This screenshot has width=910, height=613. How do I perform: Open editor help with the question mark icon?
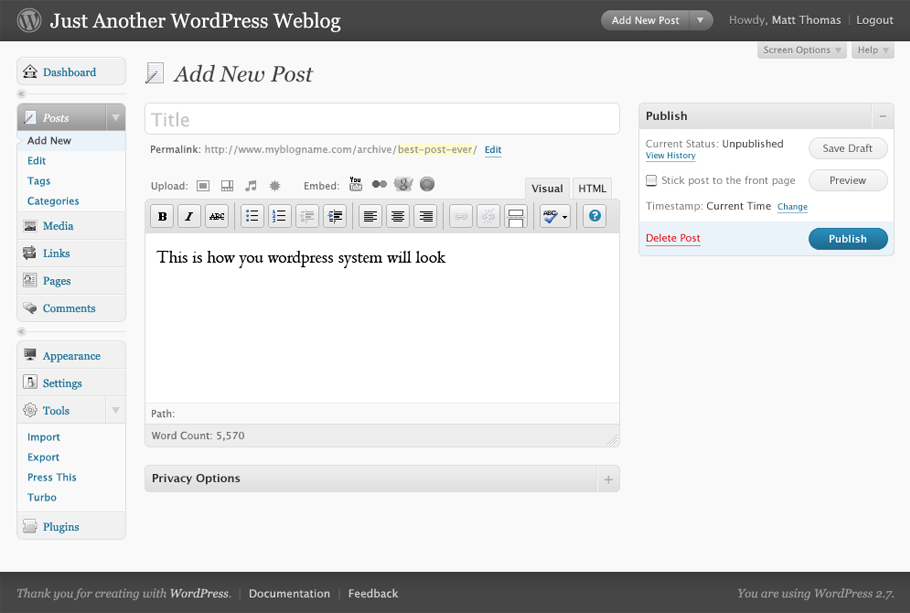[594, 217]
